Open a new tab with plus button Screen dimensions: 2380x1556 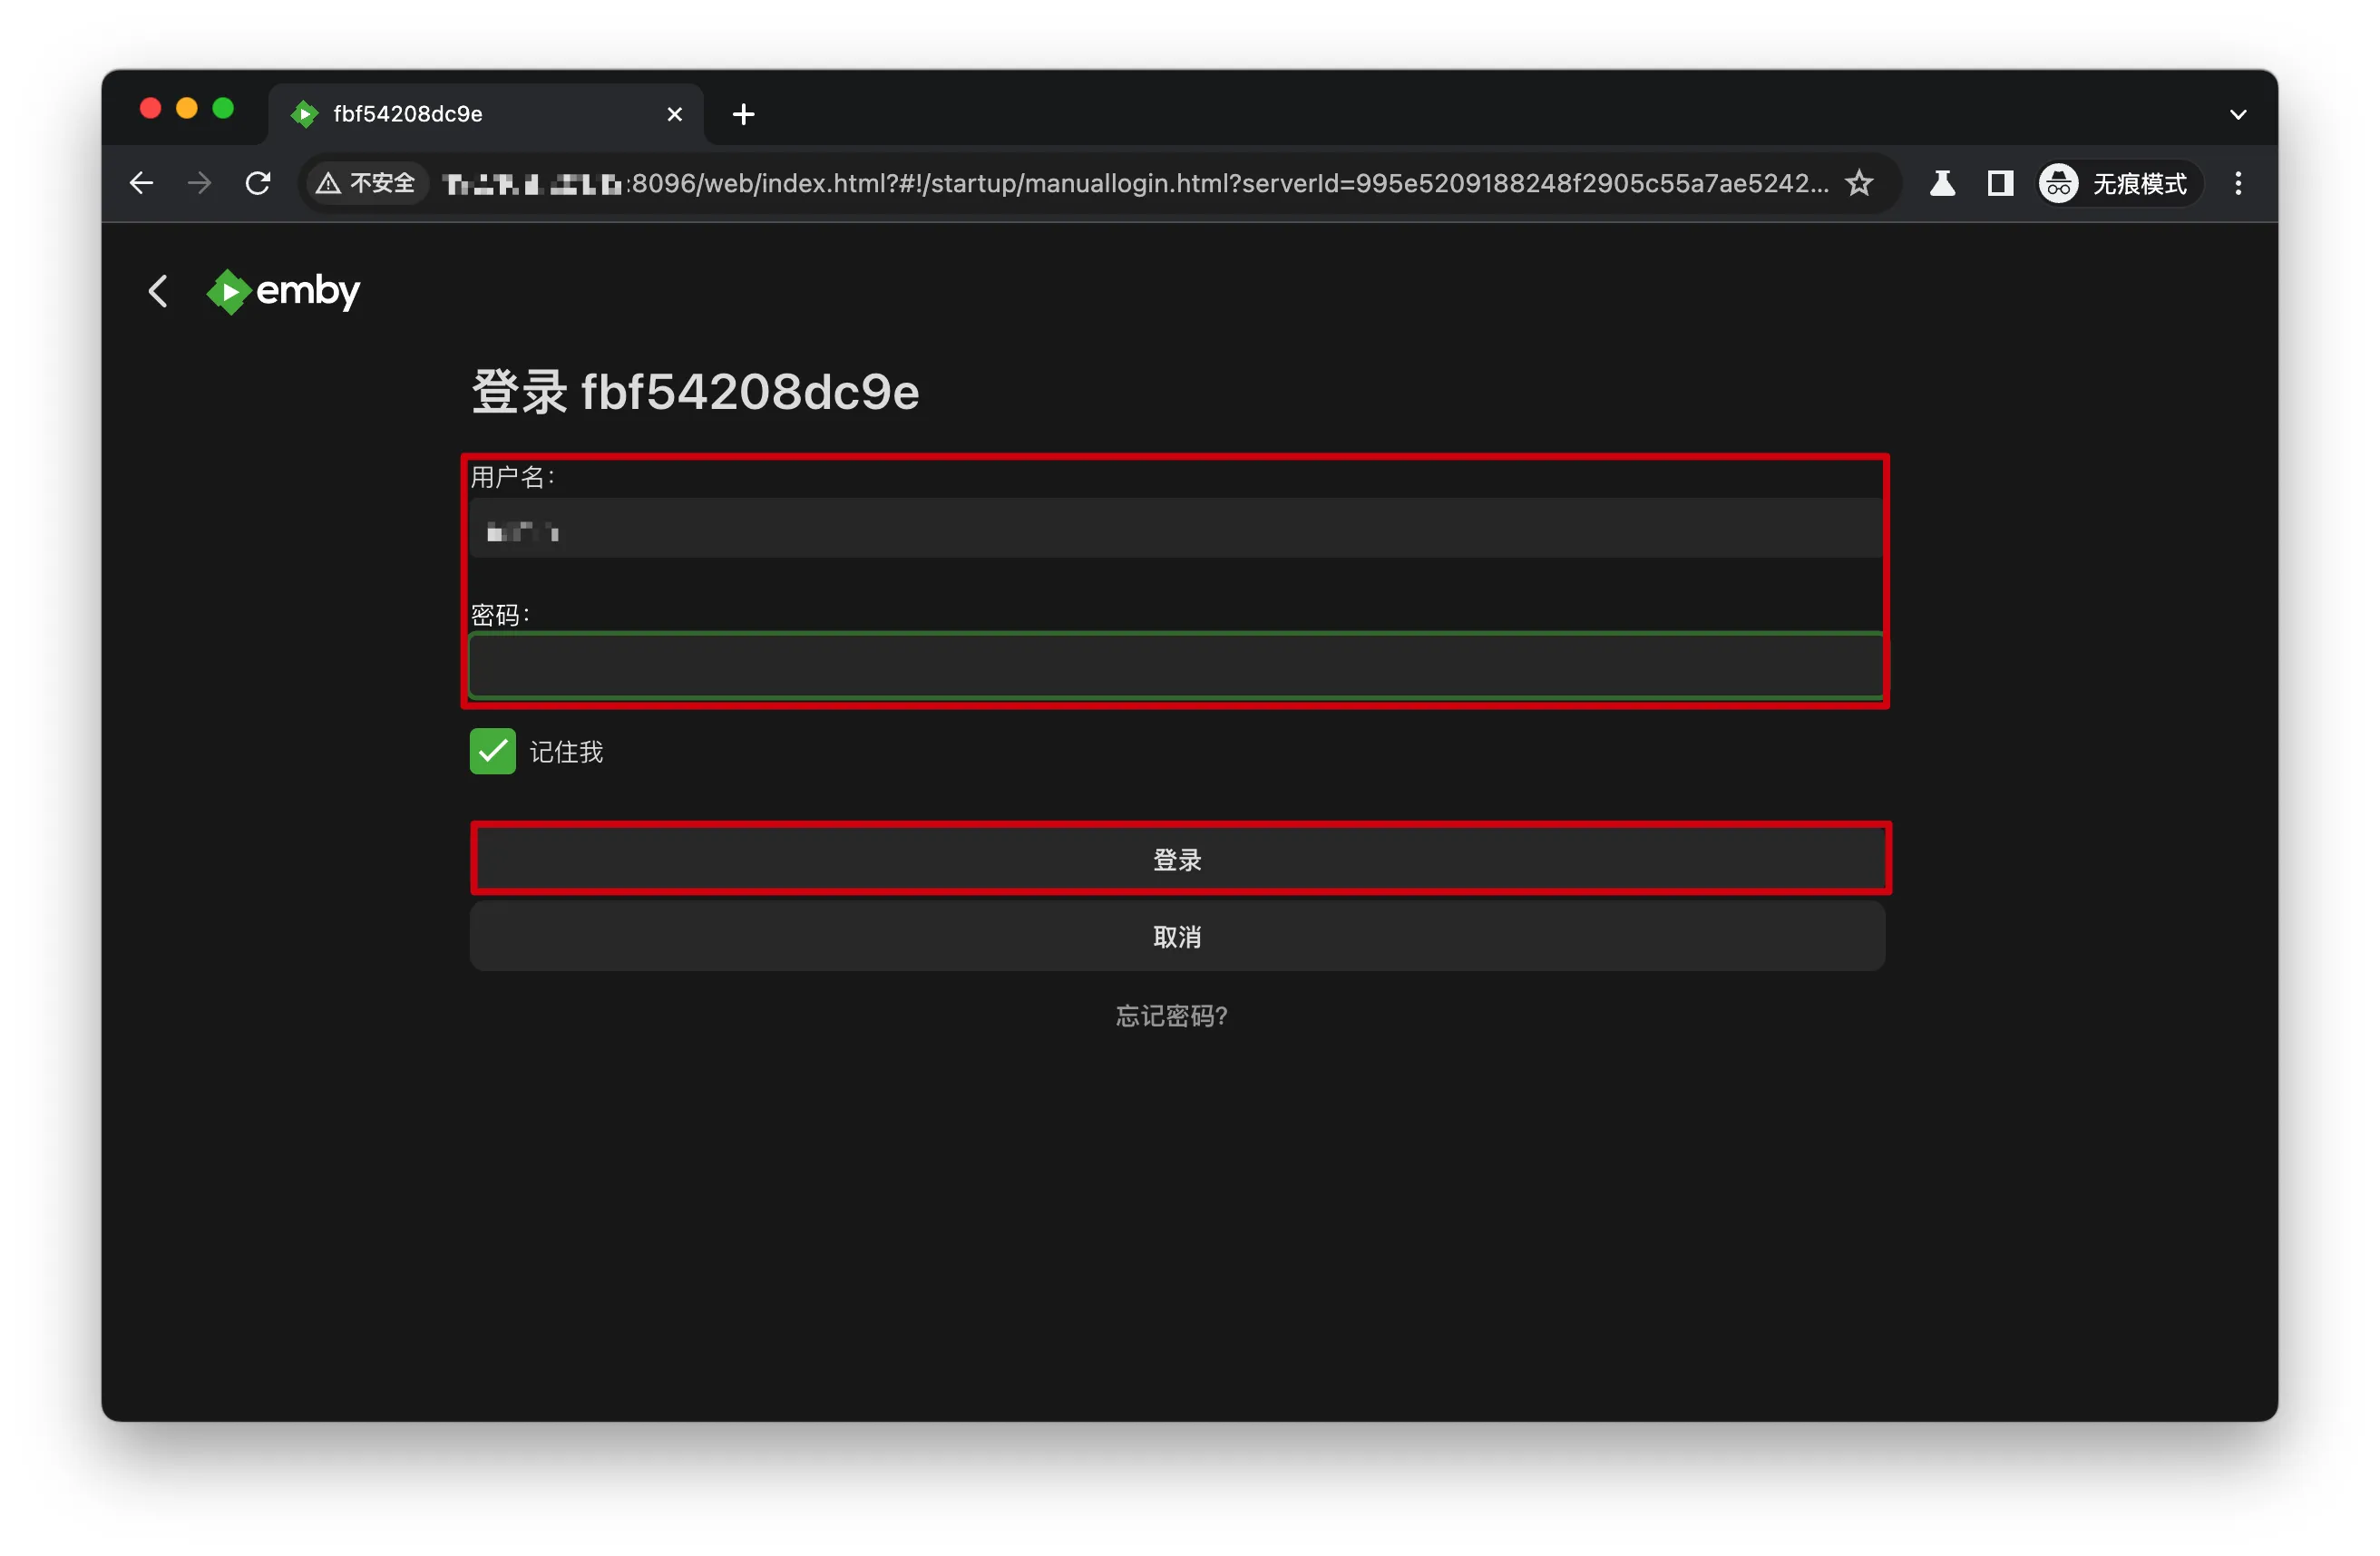[x=743, y=114]
